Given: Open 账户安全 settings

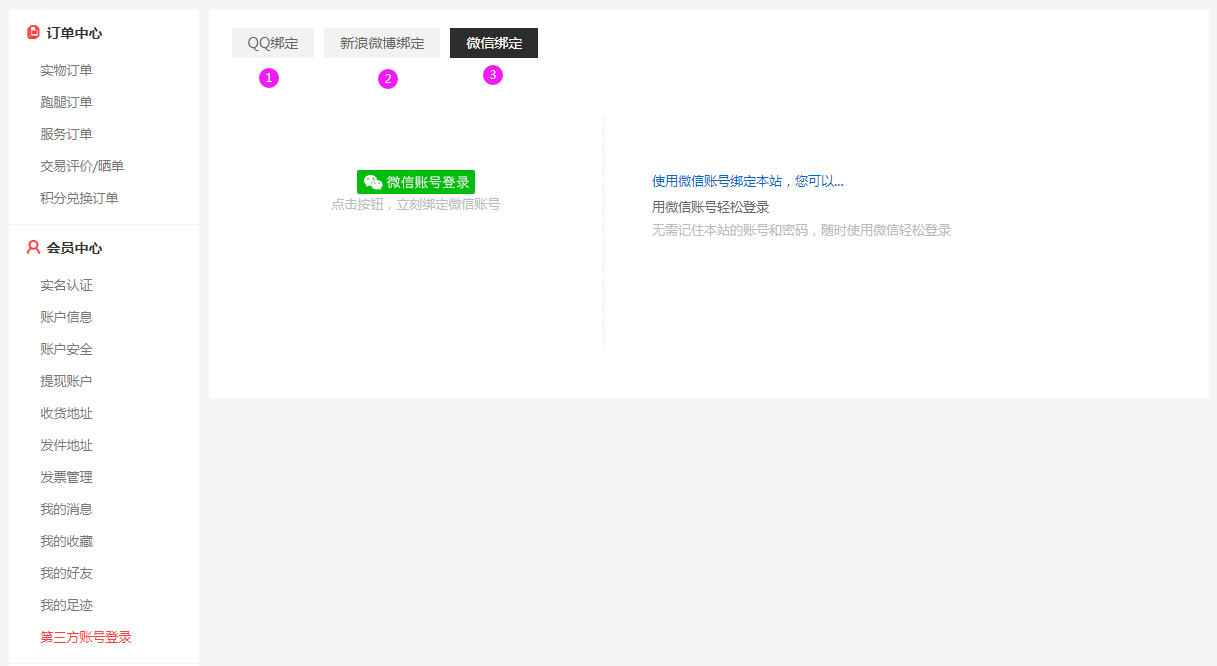Looking at the screenshot, I should [x=66, y=349].
